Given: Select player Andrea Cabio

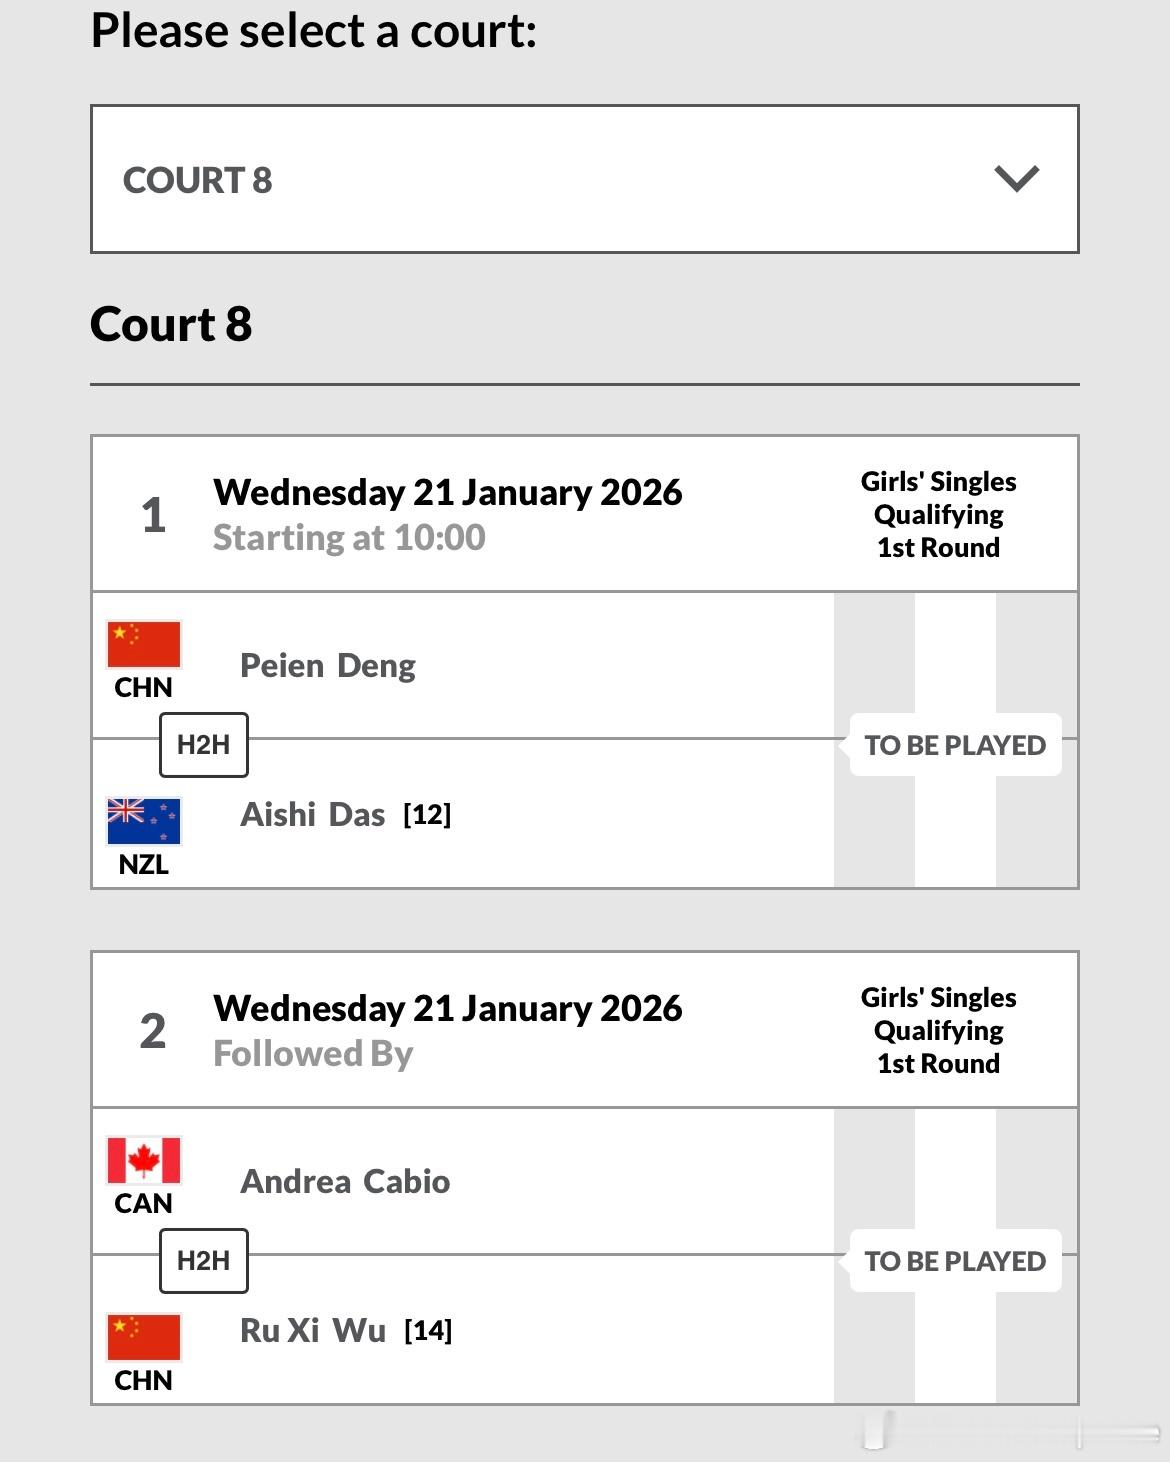Looking at the screenshot, I should 345,1182.
